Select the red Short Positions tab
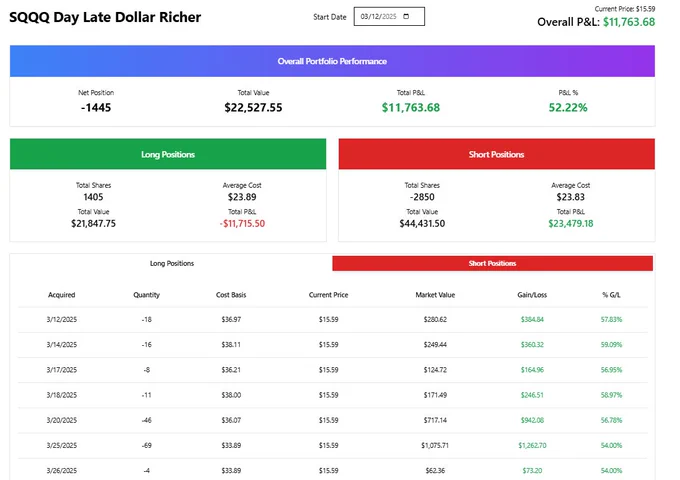 pos(492,263)
